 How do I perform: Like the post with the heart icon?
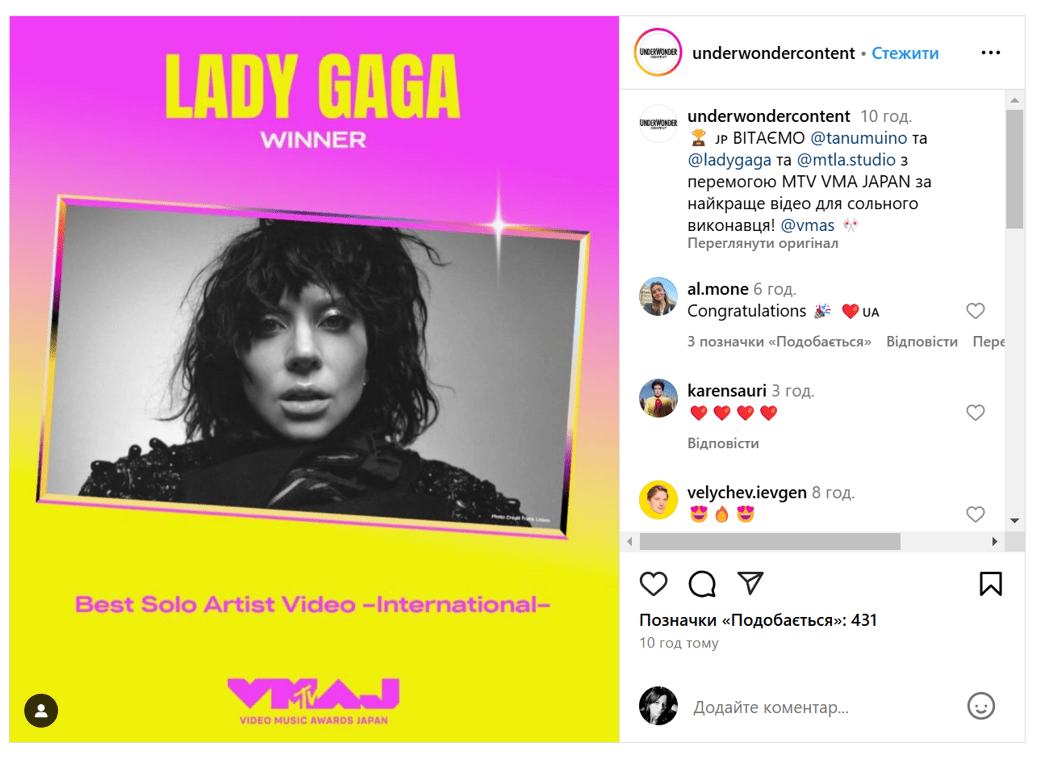[653, 583]
